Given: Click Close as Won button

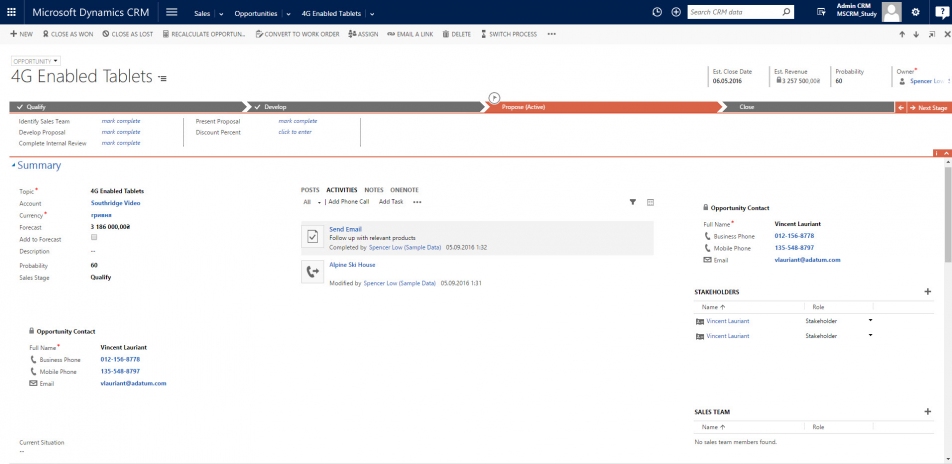Looking at the screenshot, I should (66, 34).
